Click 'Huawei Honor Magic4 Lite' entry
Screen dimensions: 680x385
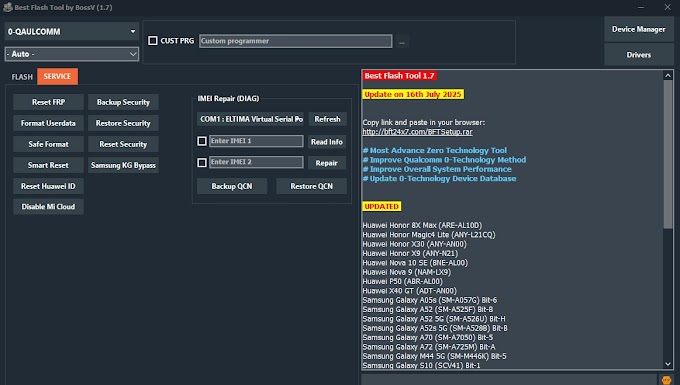(x=428, y=235)
